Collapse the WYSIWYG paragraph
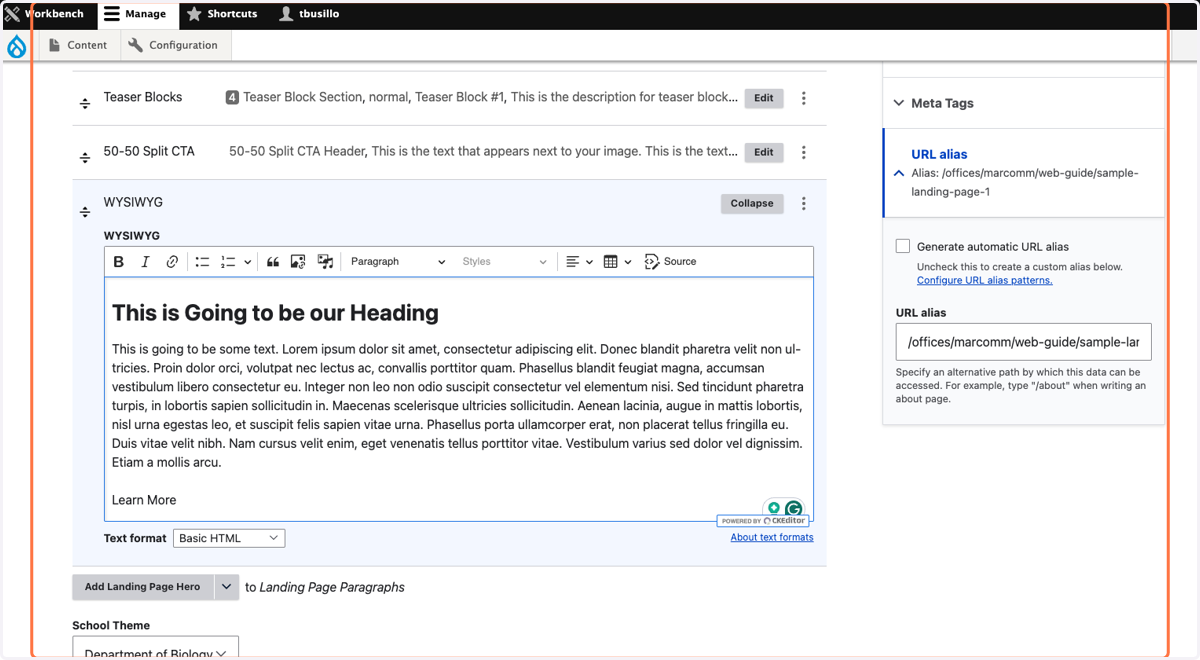The image size is (1200, 660). tap(752, 203)
